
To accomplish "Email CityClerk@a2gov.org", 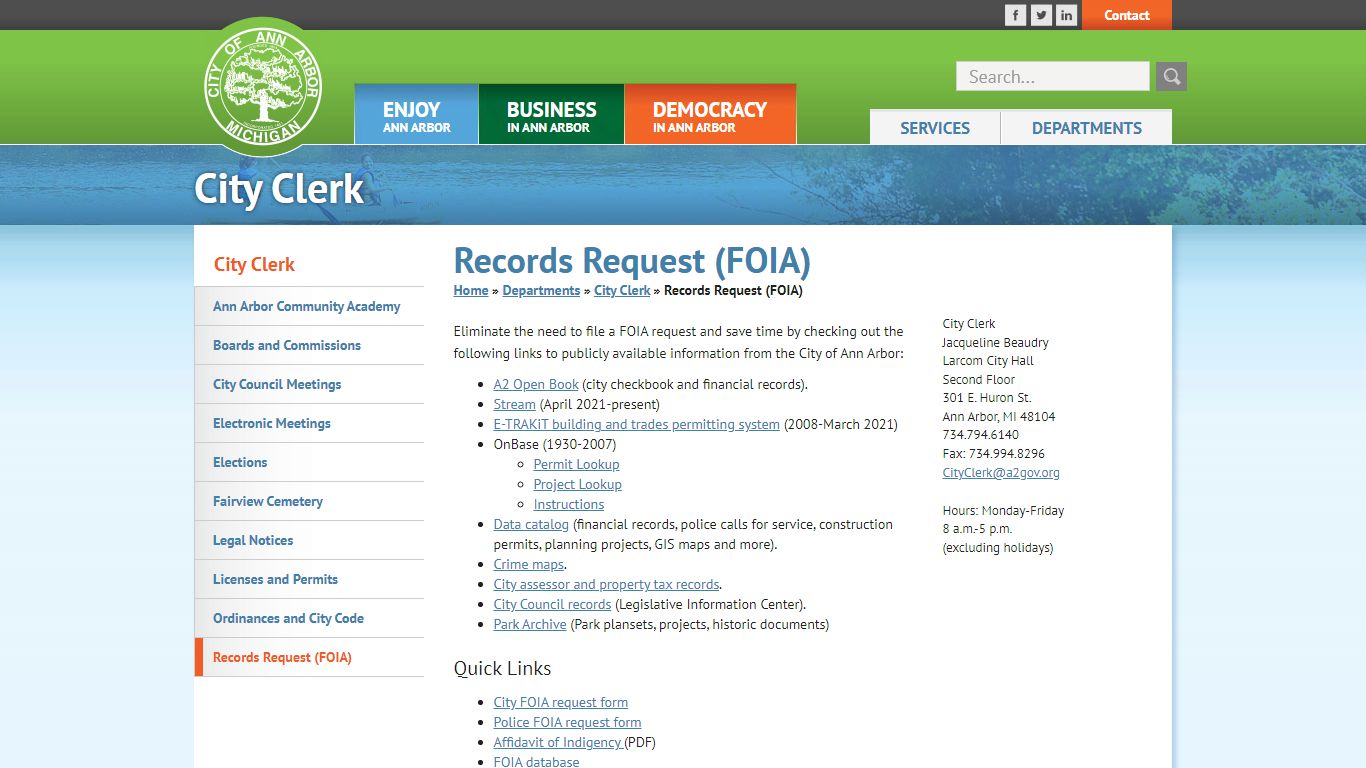I will [x=1001, y=472].
